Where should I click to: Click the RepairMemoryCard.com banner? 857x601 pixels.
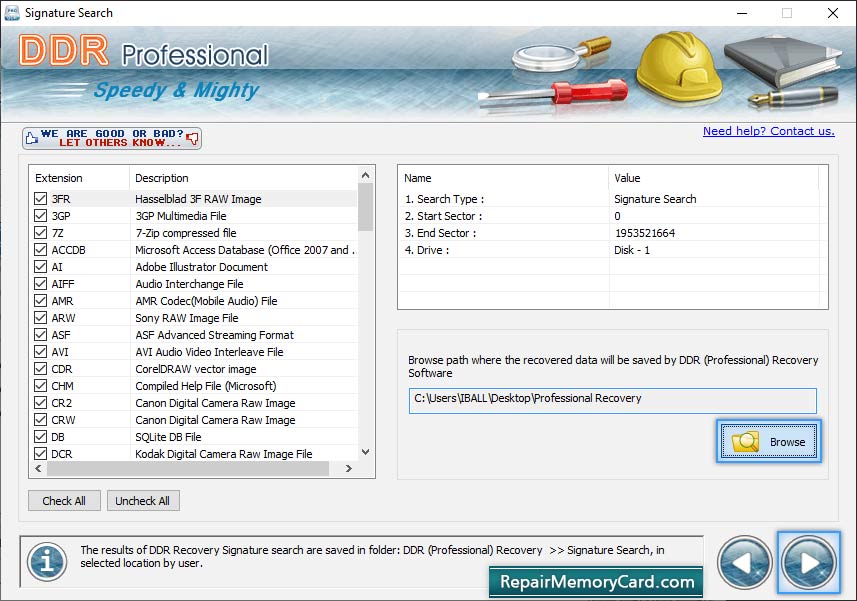(596, 582)
